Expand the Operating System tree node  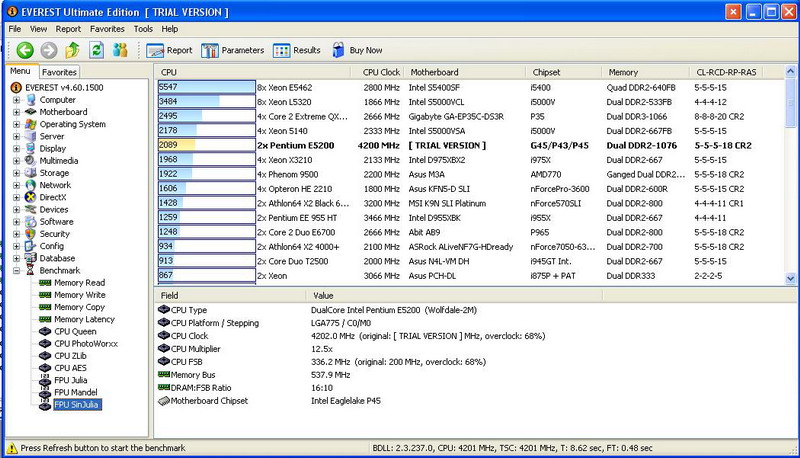tap(16, 124)
